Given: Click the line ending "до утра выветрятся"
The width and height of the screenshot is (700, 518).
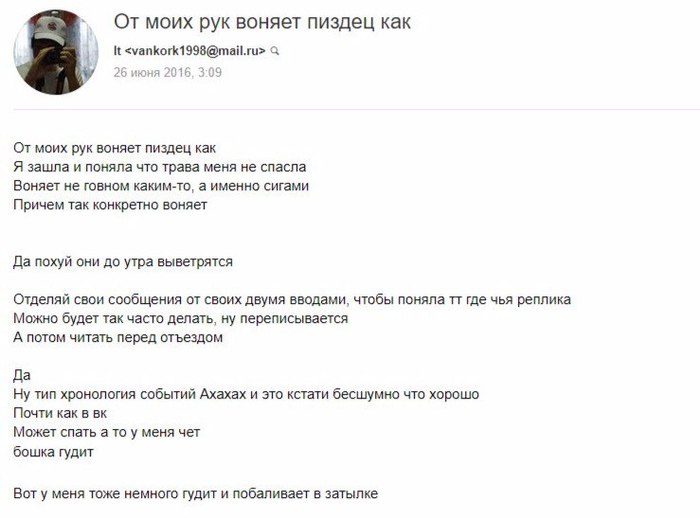Looking at the screenshot, I should 123,262.
